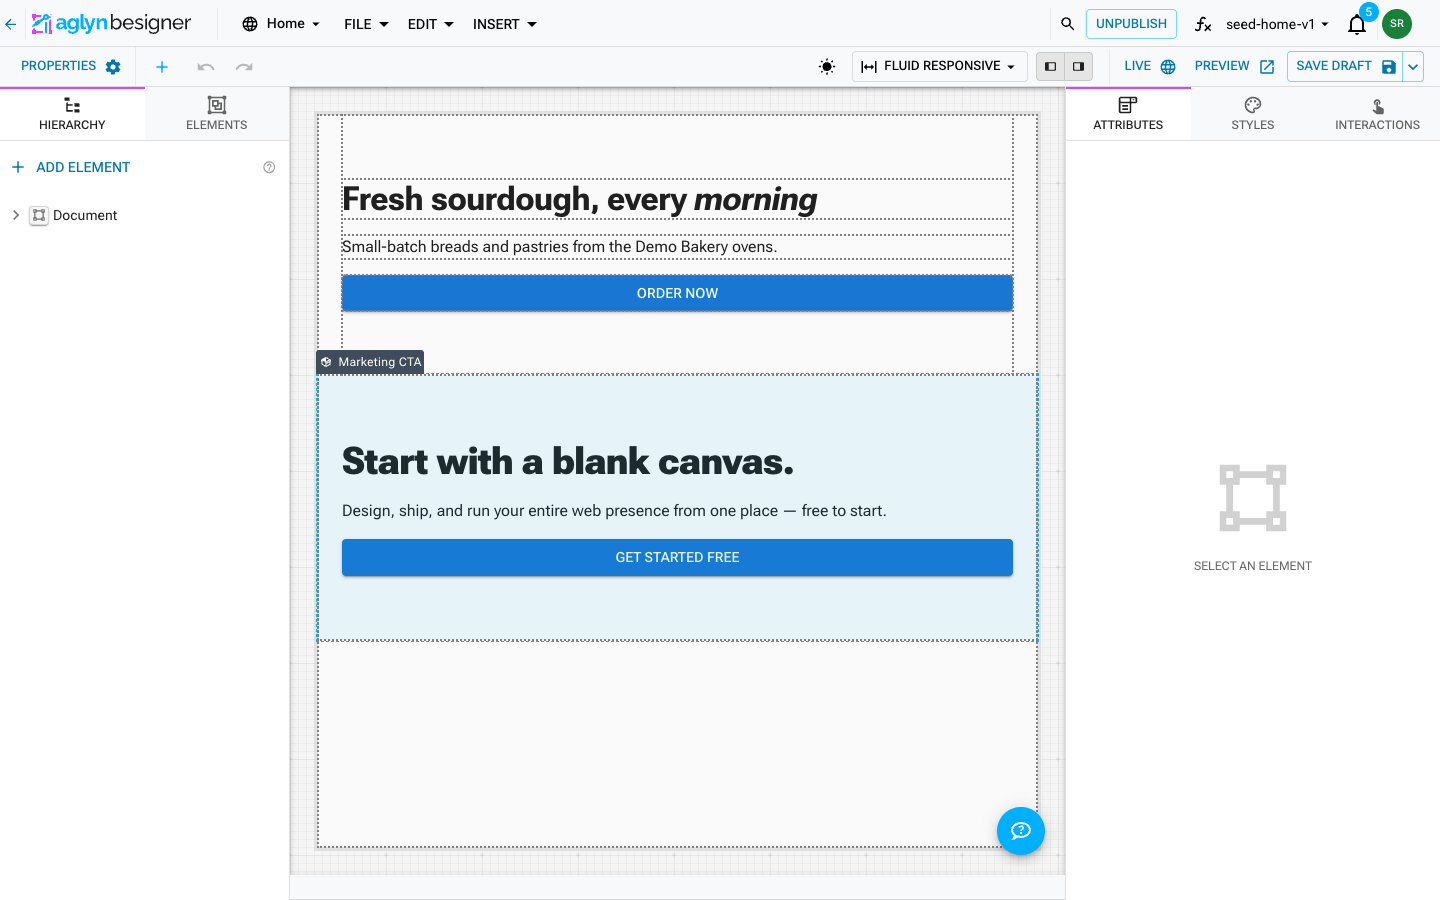Image resolution: width=1440 pixels, height=900 pixels.
Task: Go back using the left arrow icon
Action: (x=11, y=24)
